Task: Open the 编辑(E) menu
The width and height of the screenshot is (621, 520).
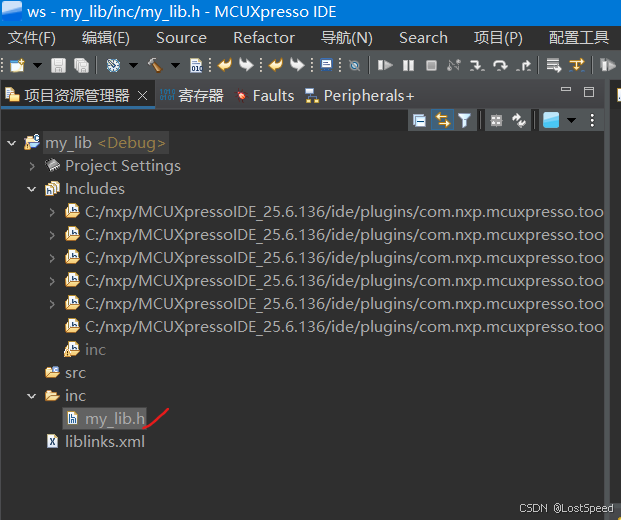Action: pos(106,38)
